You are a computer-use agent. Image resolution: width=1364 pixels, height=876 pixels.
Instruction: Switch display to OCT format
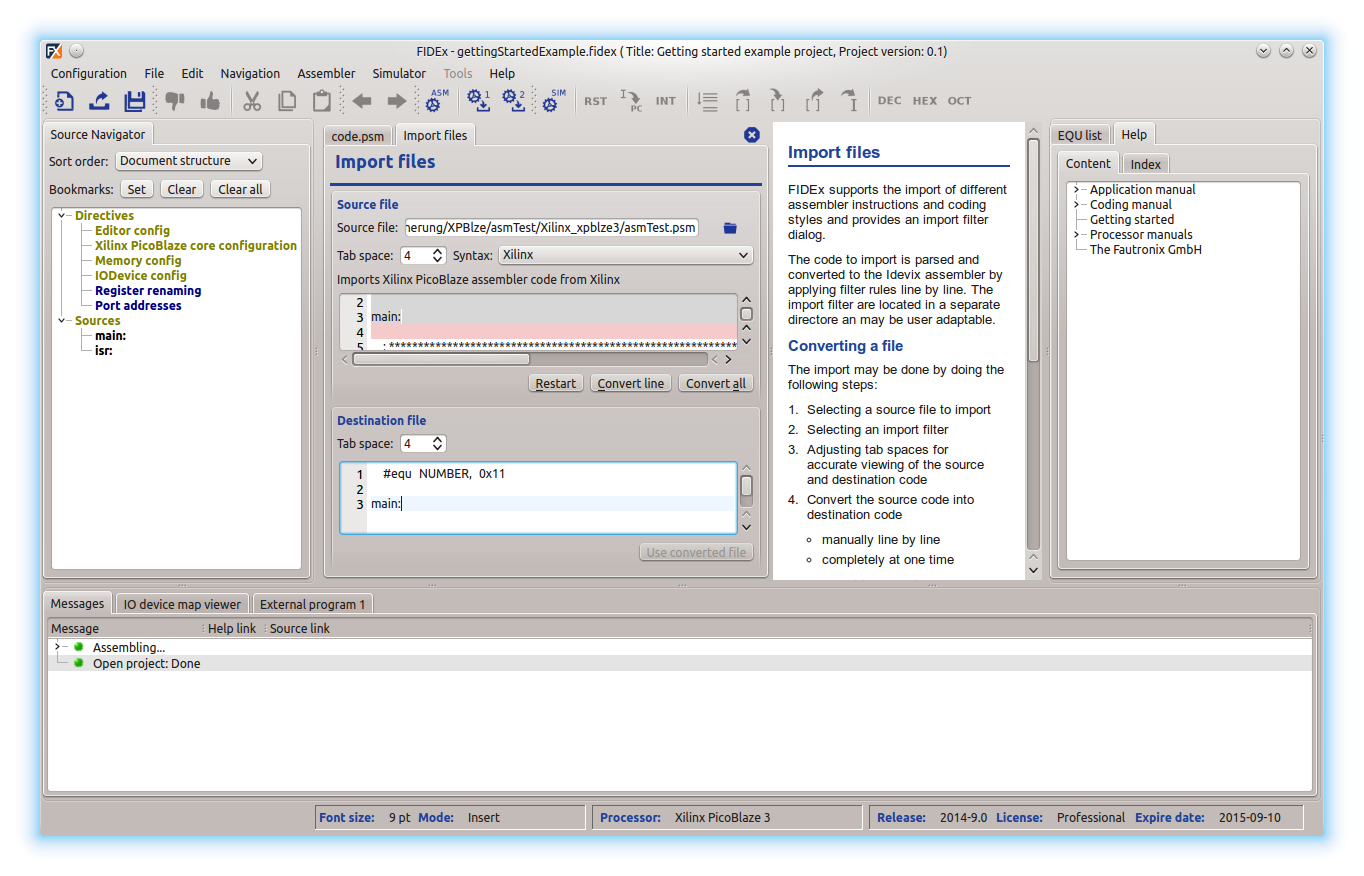(x=959, y=101)
